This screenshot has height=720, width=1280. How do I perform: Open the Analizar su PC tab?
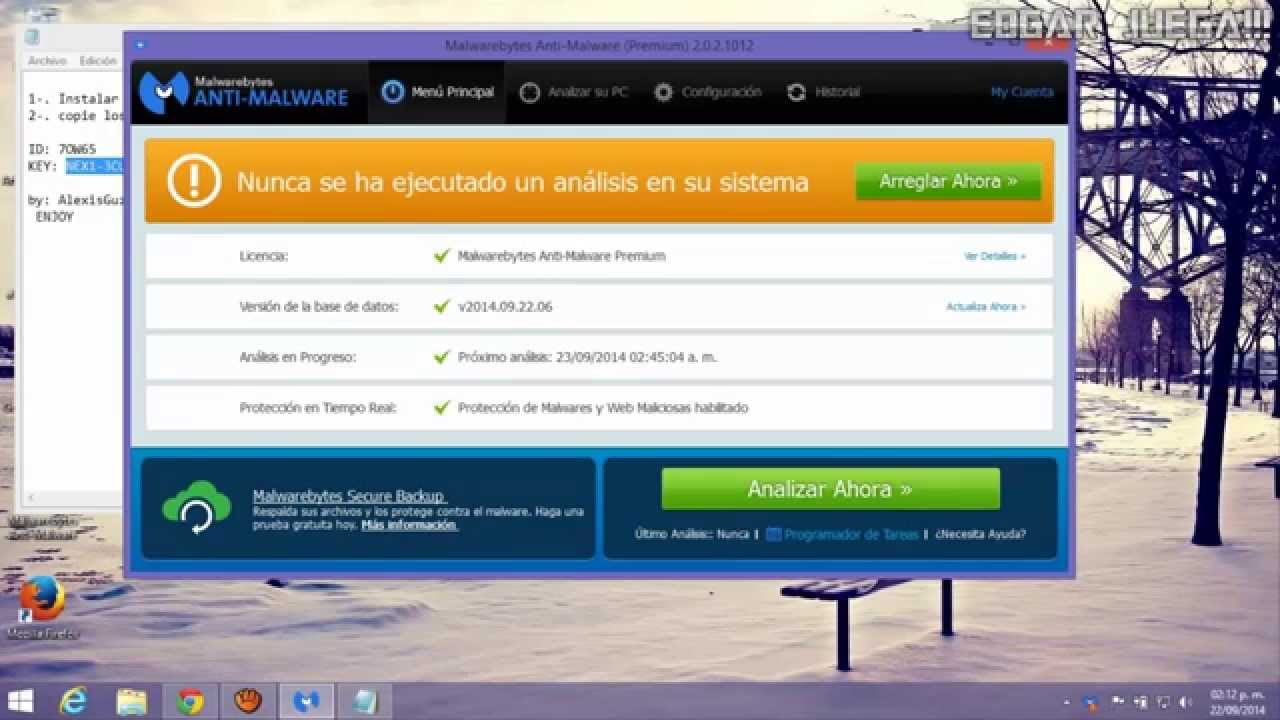pyautogui.click(x=574, y=92)
